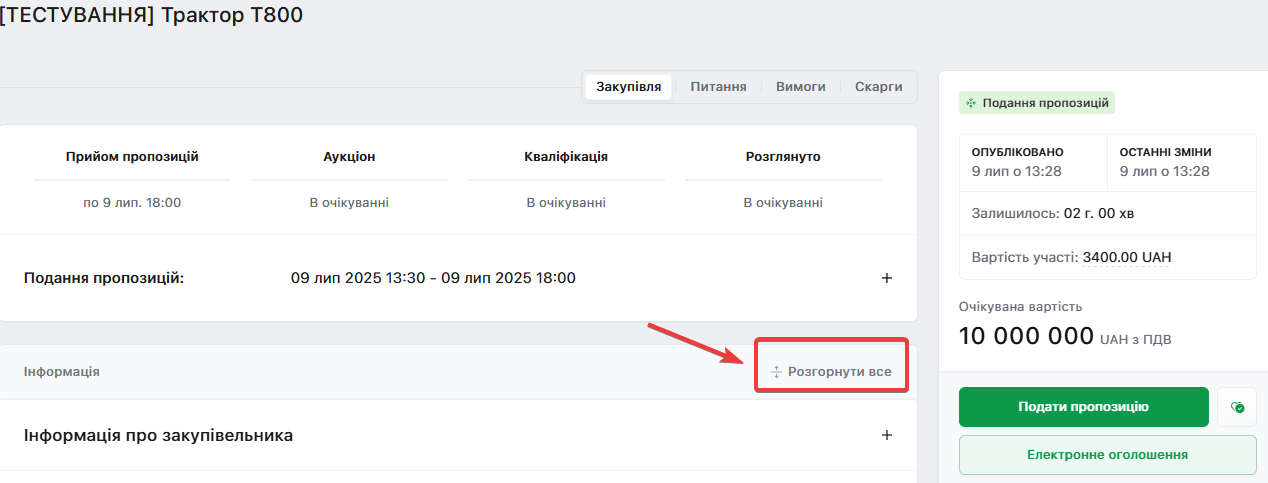Click the Кваліфікація stage in timeline

click(x=566, y=157)
